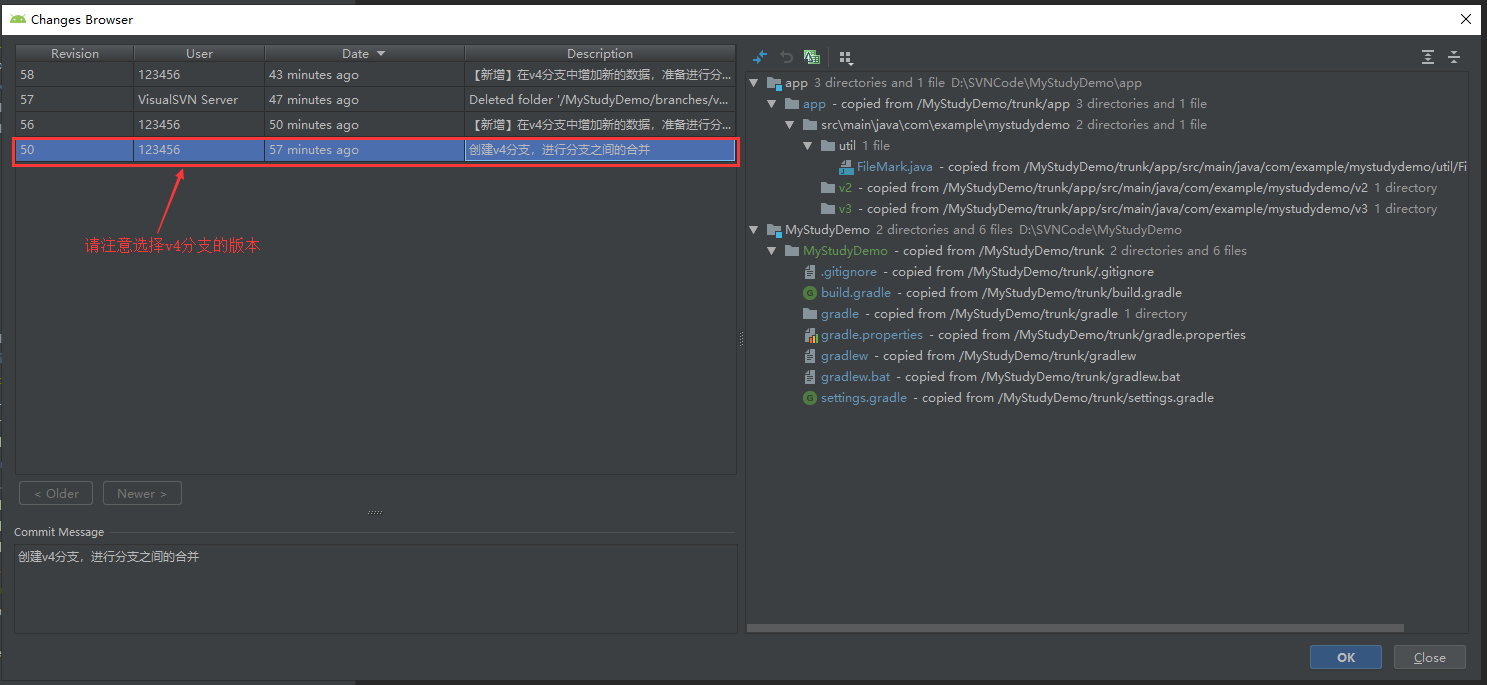The height and width of the screenshot is (685, 1487).
Task: Click the Collapse All icon
Action: pos(1454,57)
